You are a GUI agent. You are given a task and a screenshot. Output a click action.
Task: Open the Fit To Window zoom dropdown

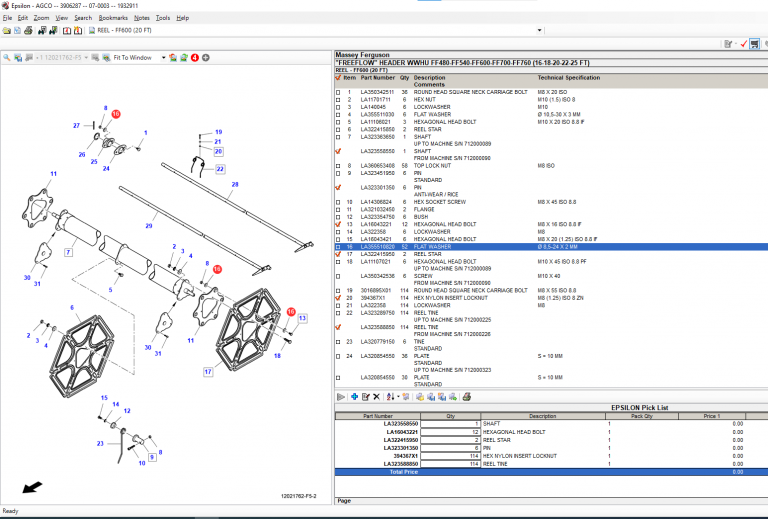pyautogui.click(x=163, y=58)
